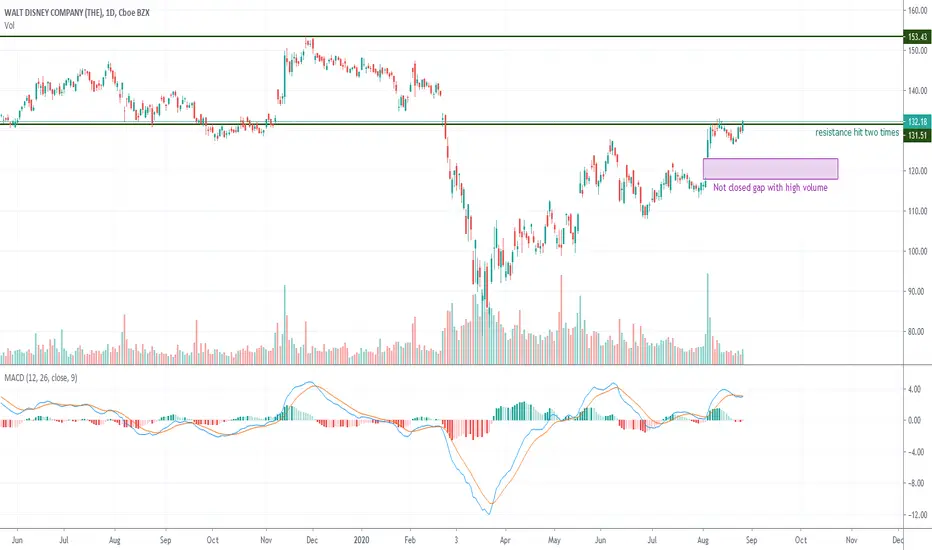The width and height of the screenshot is (932, 550).
Task: Click the 80.00 price axis label
Action: coord(918,332)
